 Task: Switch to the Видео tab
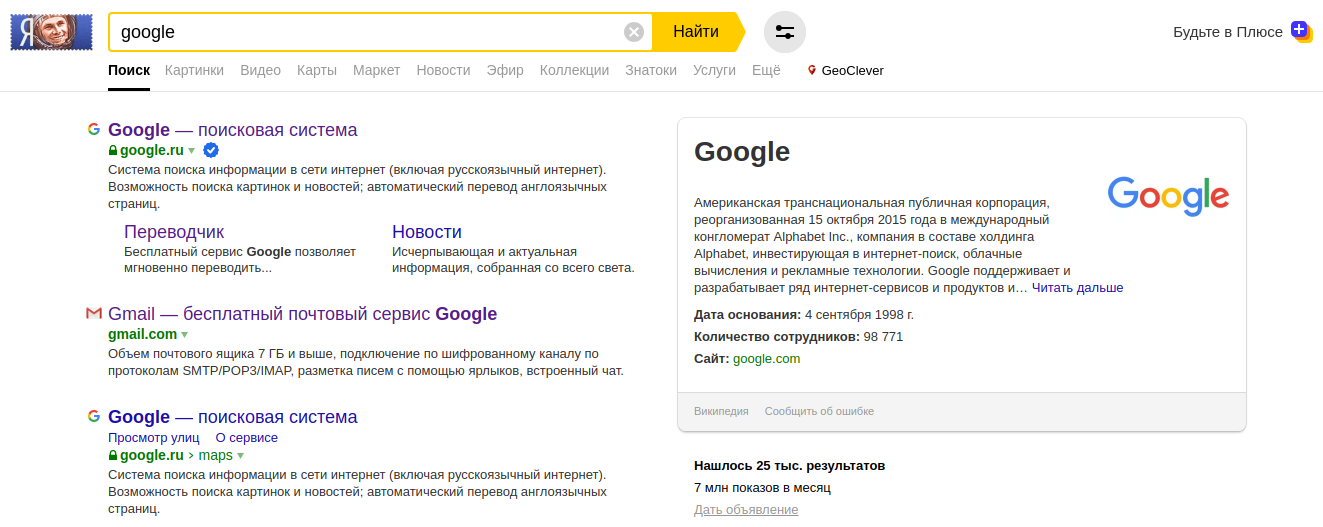[260, 71]
